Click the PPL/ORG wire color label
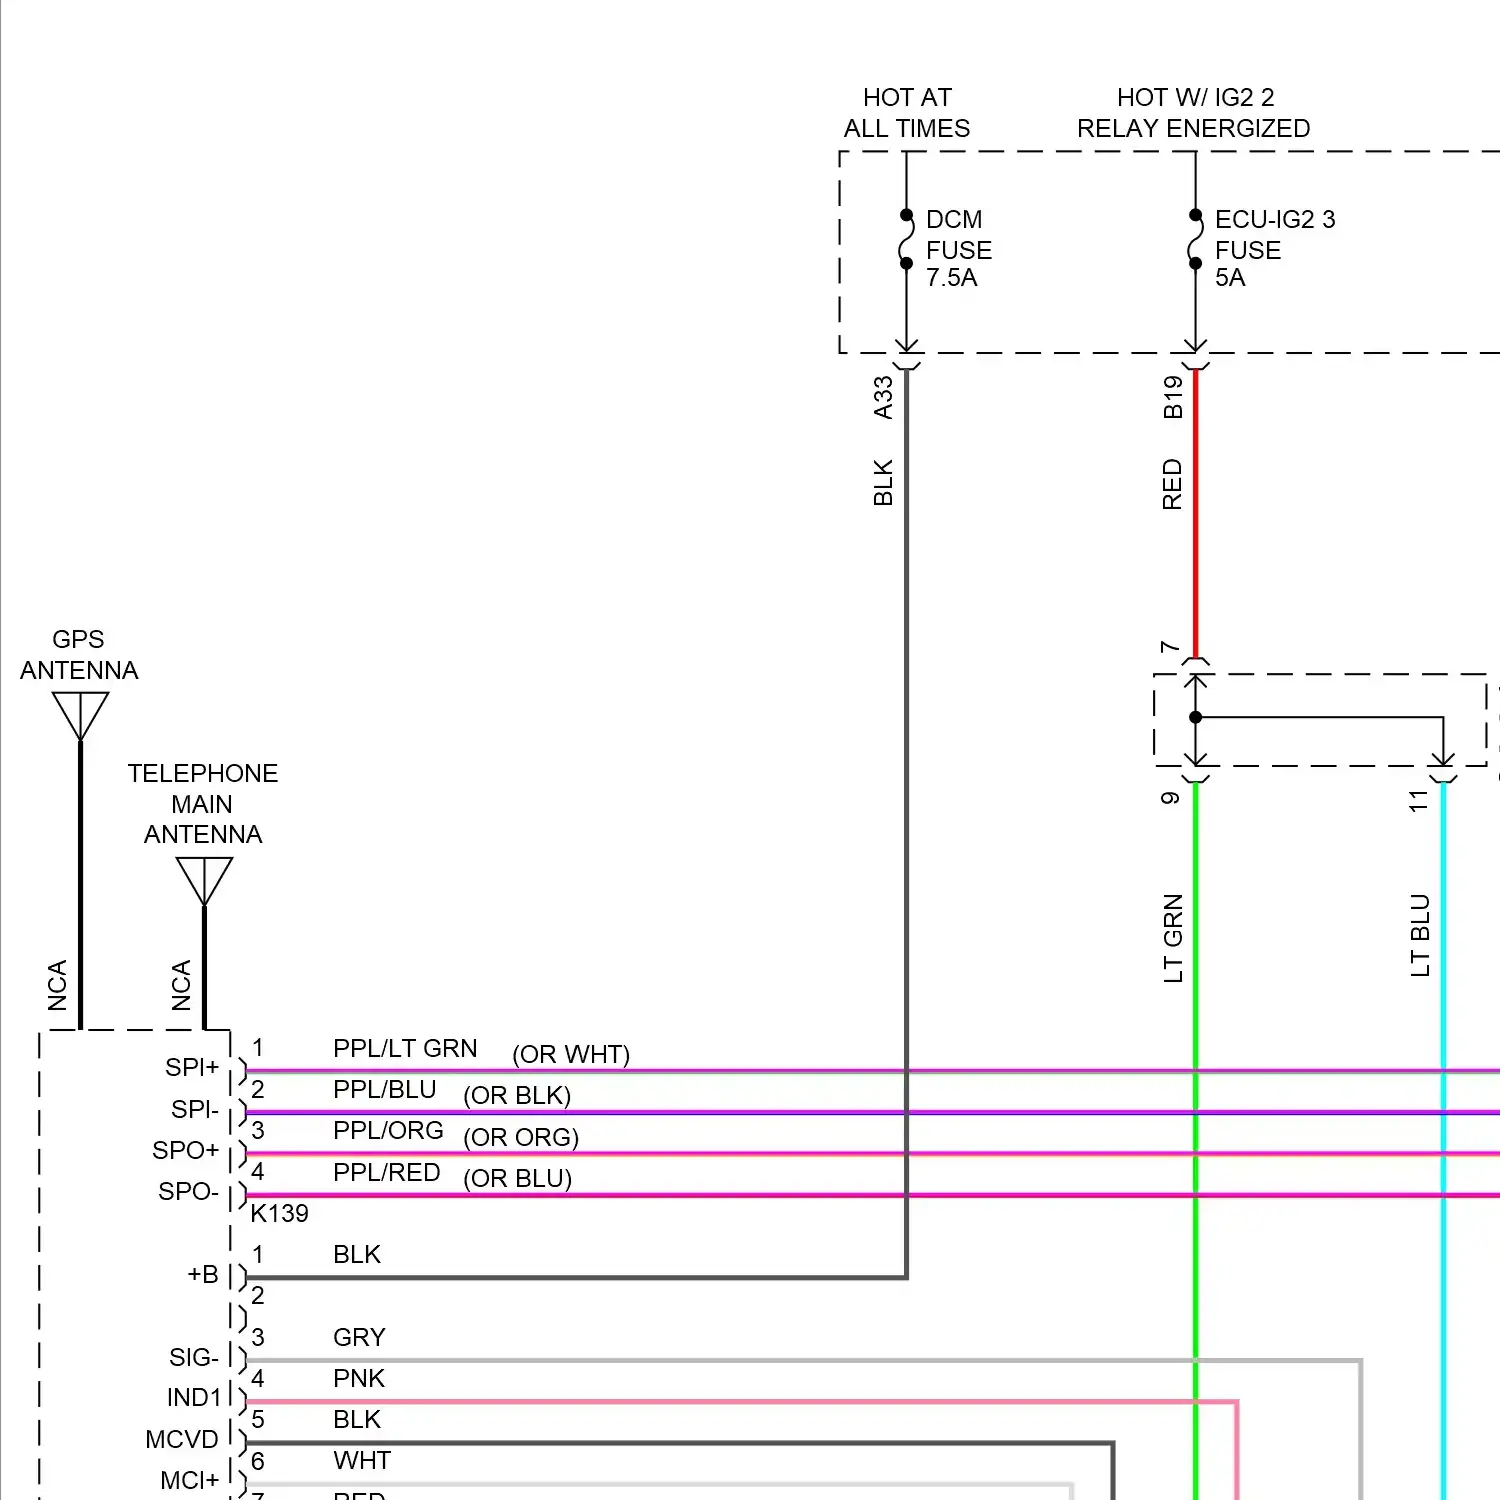This screenshot has height=1500, width=1500. [388, 1130]
